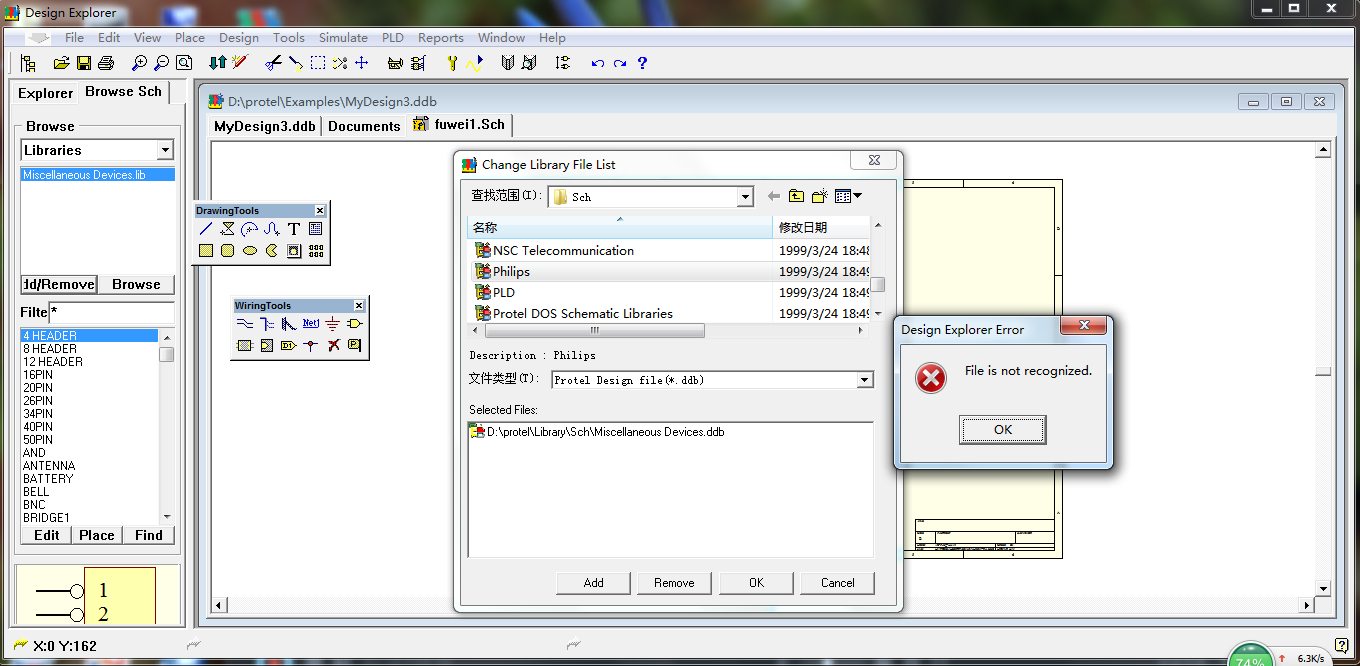Click the dashed-rectangle Select Area icon

click(317, 63)
